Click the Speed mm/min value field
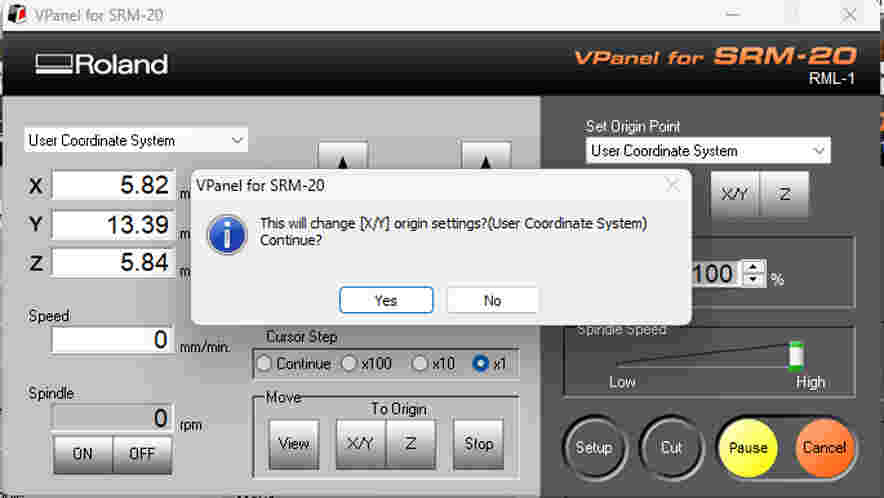 pyautogui.click(x=112, y=340)
